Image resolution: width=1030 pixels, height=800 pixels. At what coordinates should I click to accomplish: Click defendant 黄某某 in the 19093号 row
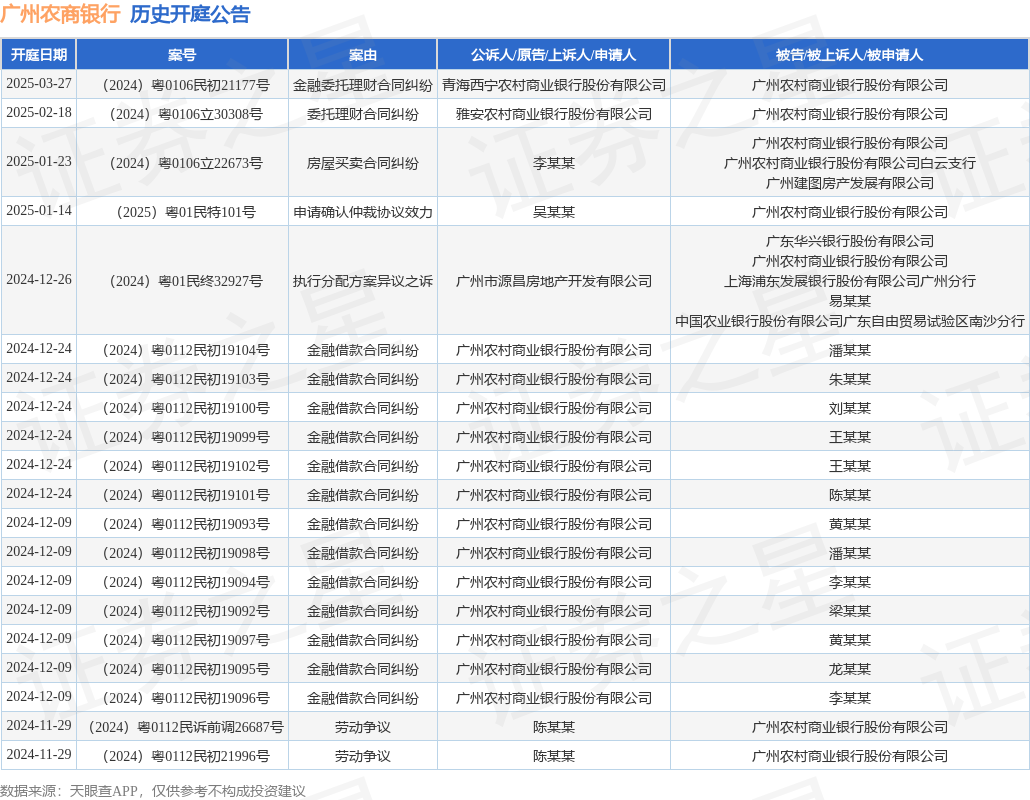click(x=849, y=524)
